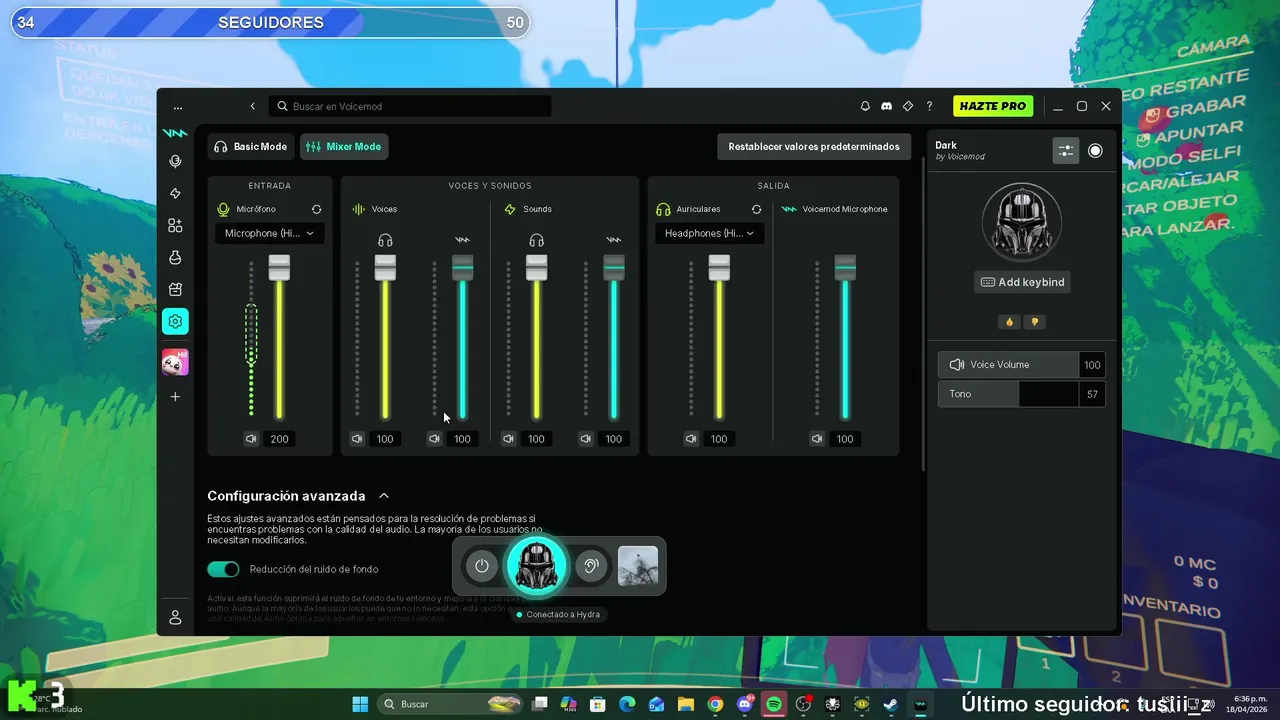Mute the Voicemod Microphone output channel
This screenshot has width=1280, height=720.
point(817,439)
